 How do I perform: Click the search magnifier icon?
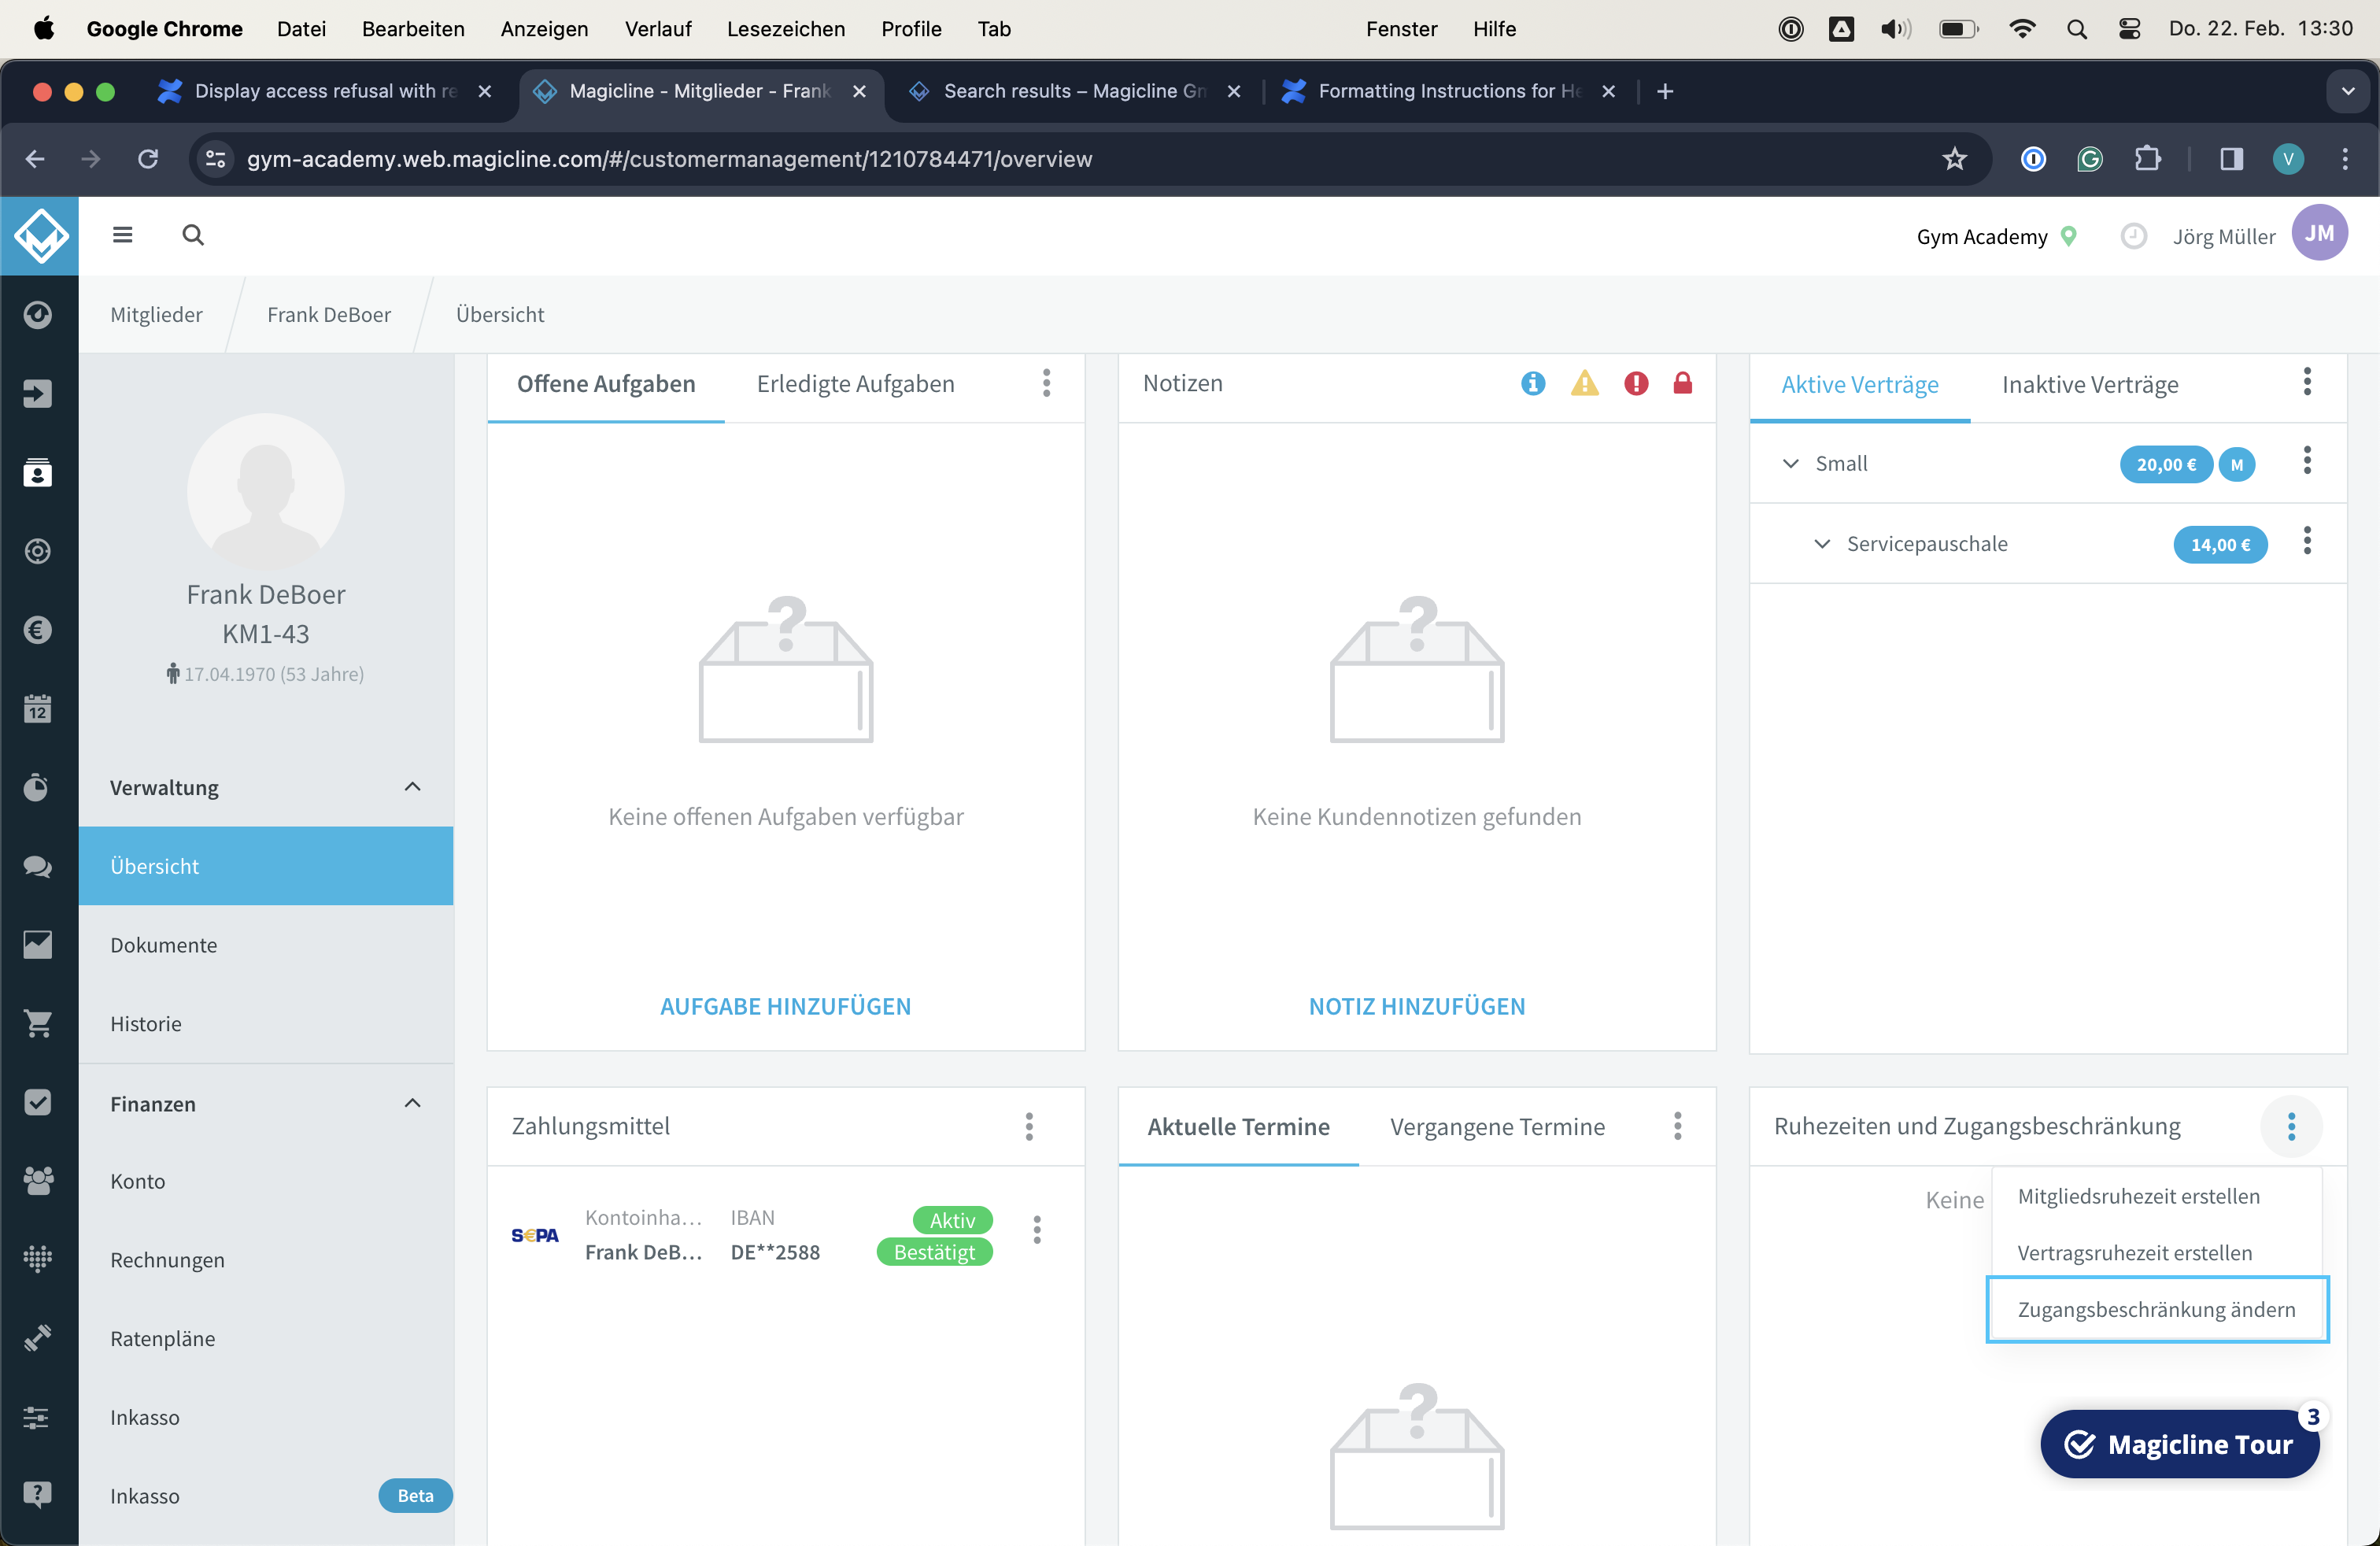click(x=193, y=235)
